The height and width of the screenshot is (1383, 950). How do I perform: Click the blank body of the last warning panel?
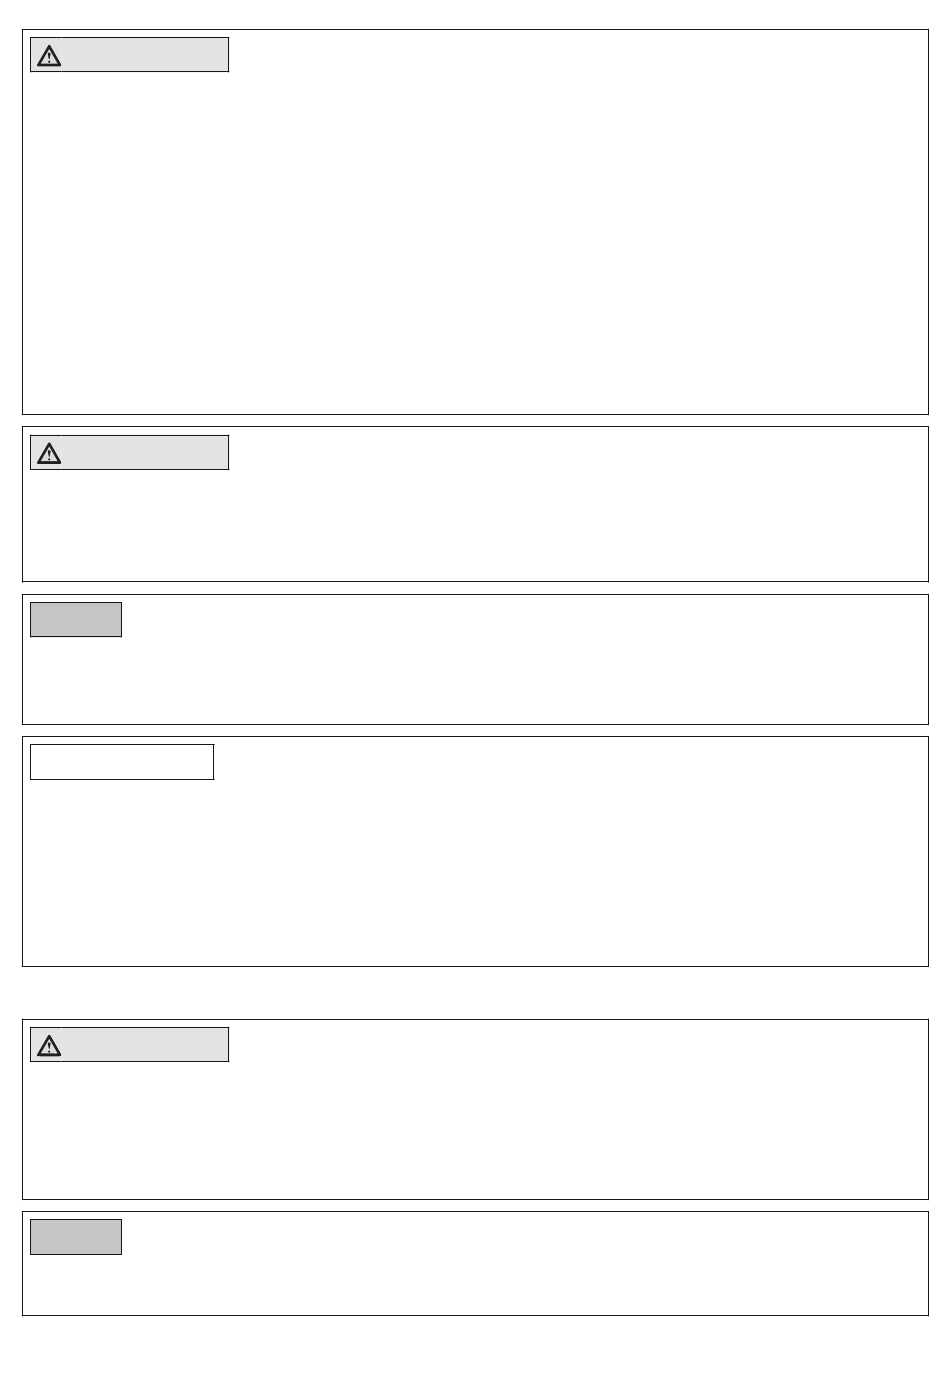pos(475,1129)
